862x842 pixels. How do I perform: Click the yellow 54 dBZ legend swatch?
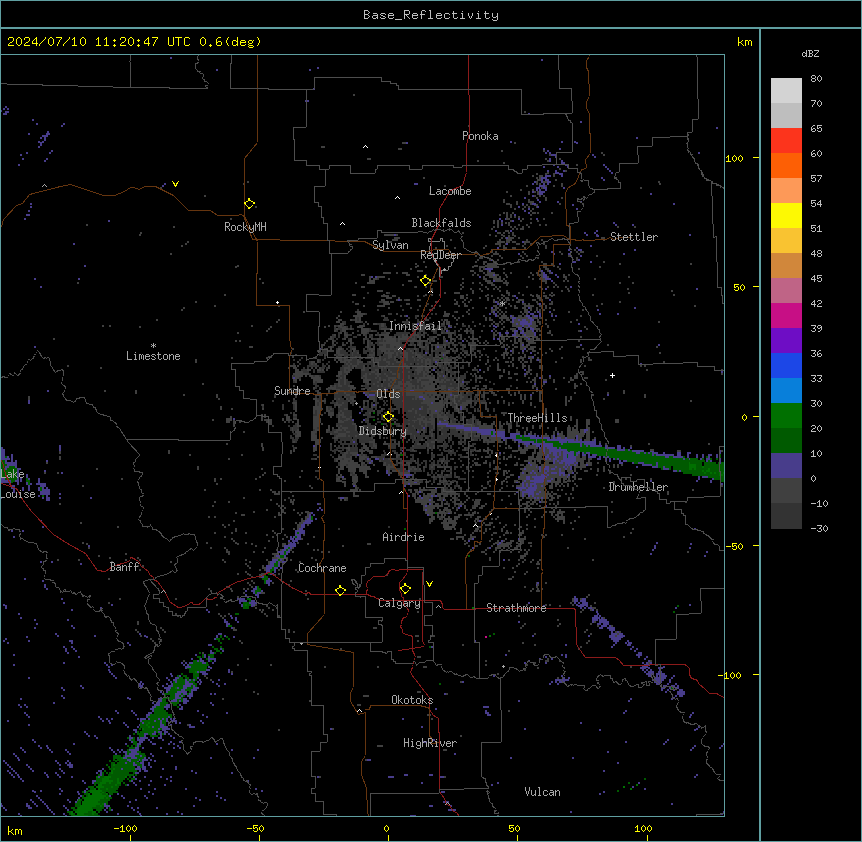pos(786,215)
